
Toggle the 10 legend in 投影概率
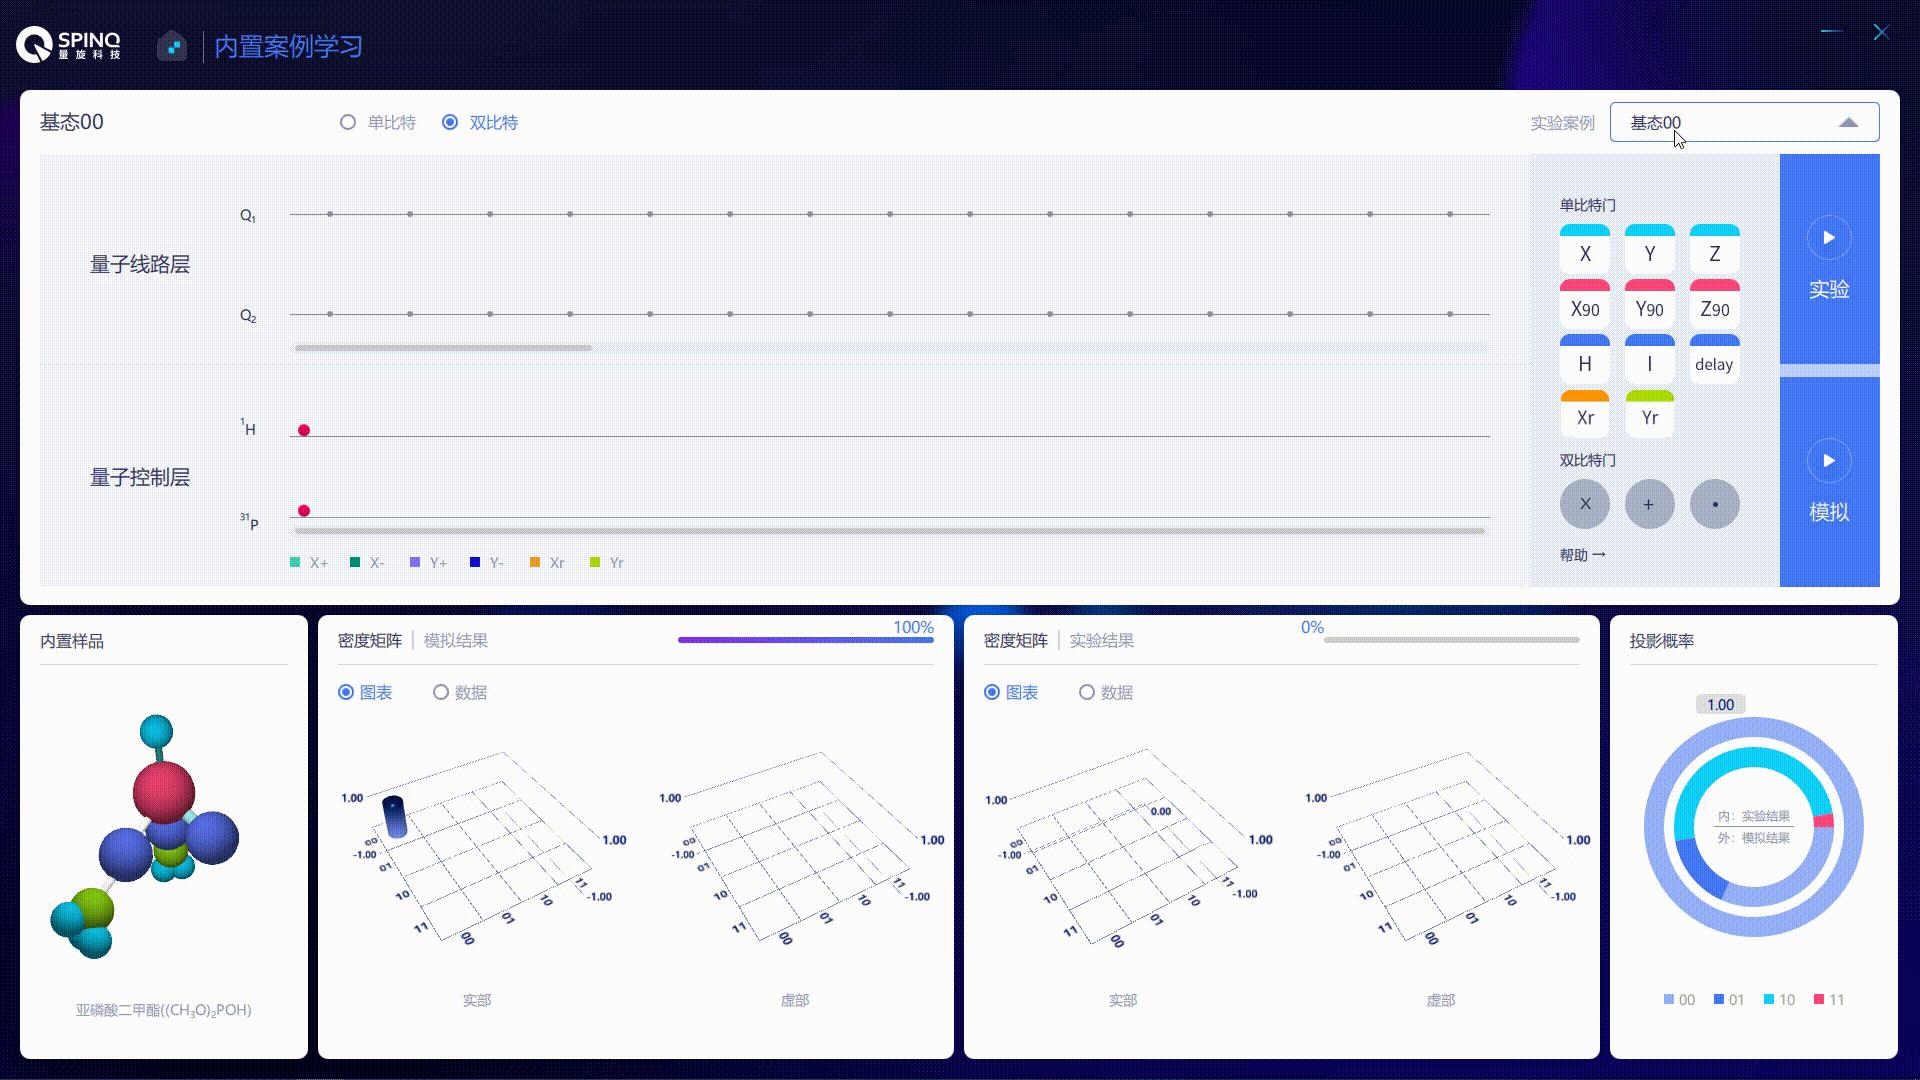[1779, 999]
